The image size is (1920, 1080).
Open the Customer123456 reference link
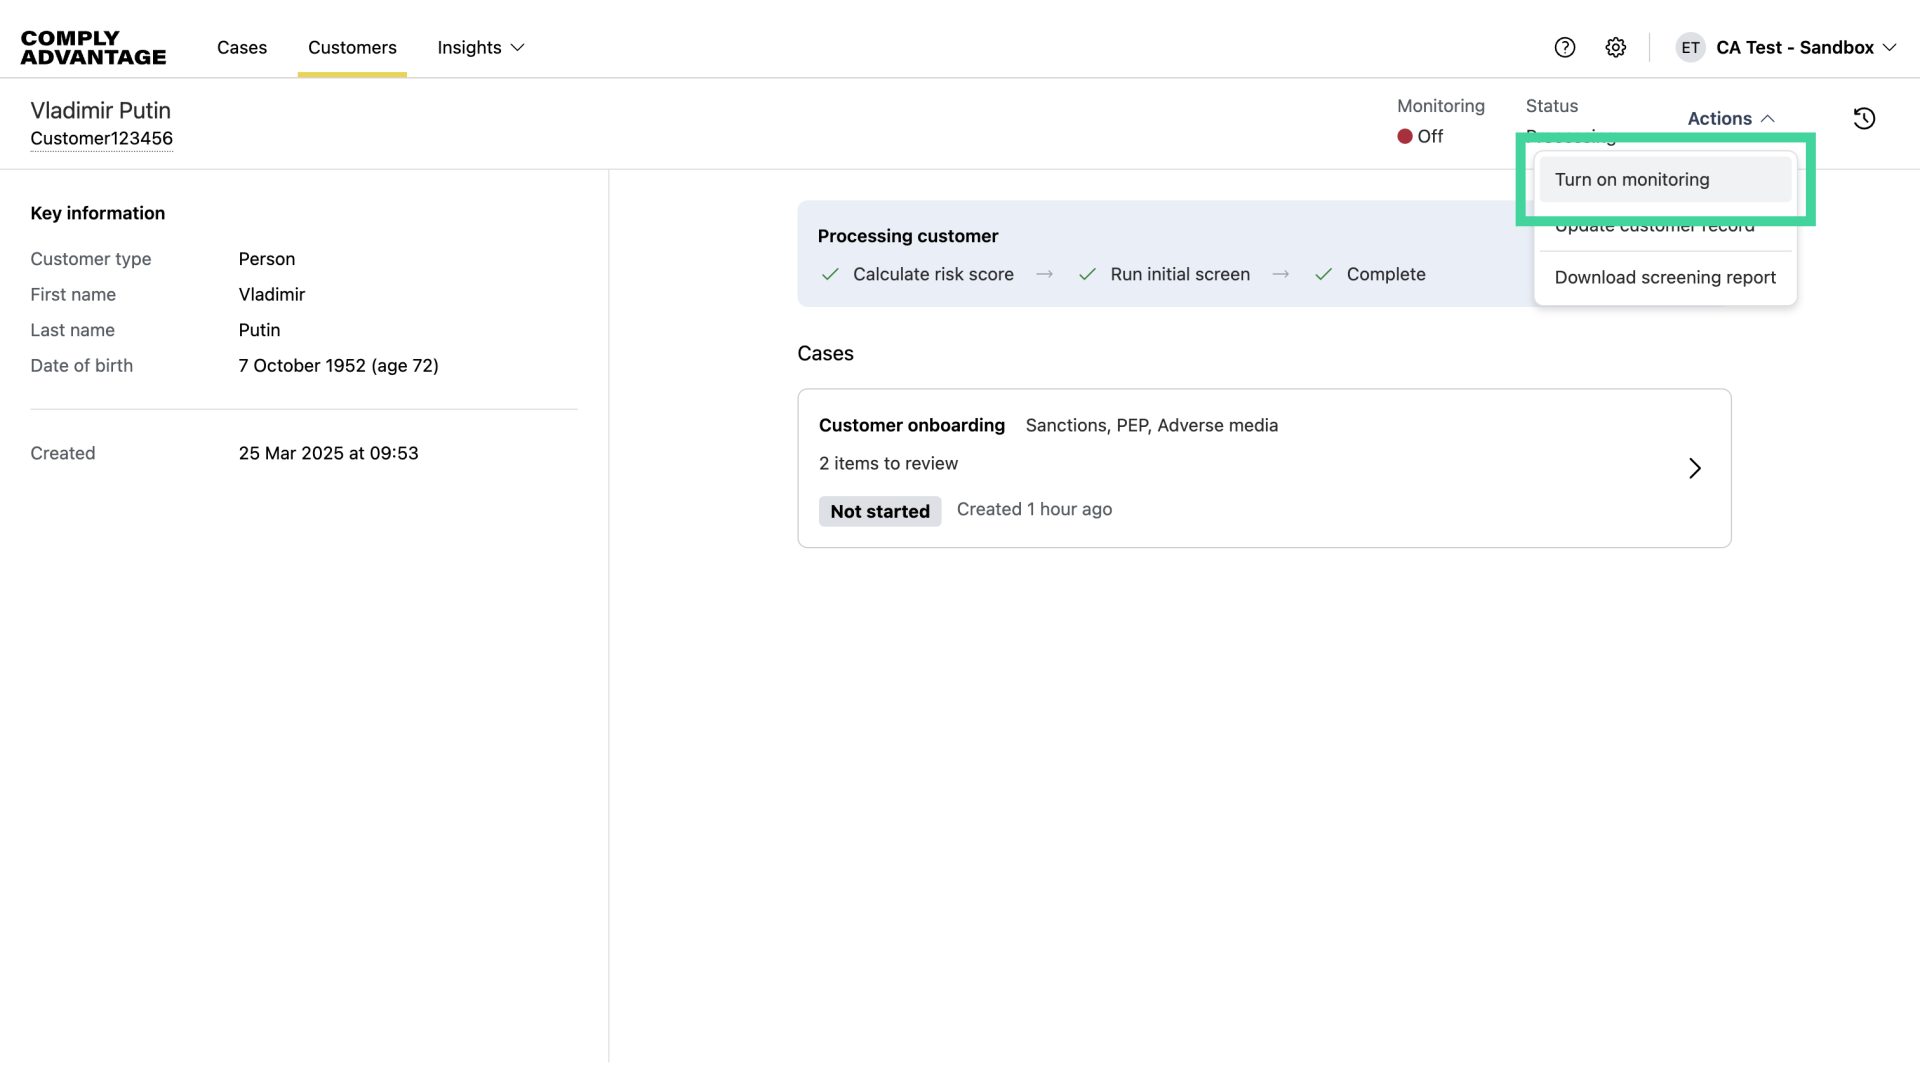102,138
